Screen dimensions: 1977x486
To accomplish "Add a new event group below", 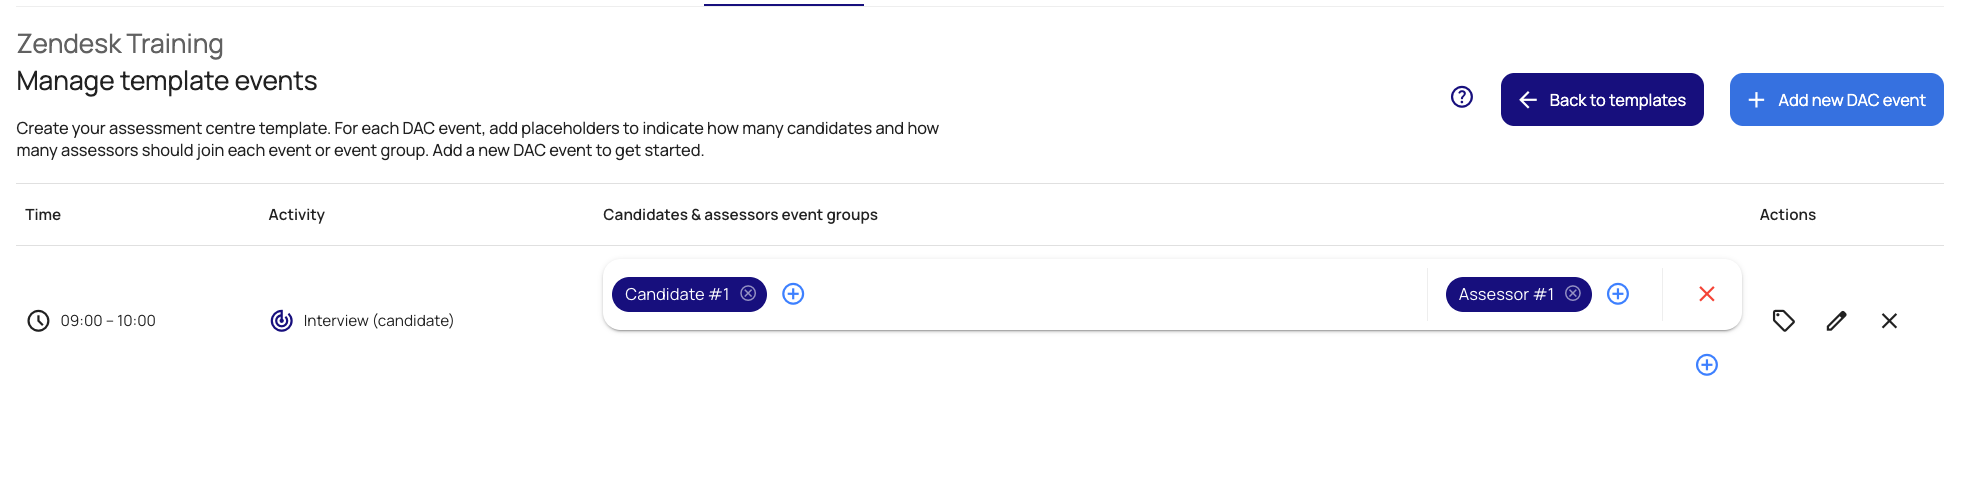I will click(x=1707, y=365).
